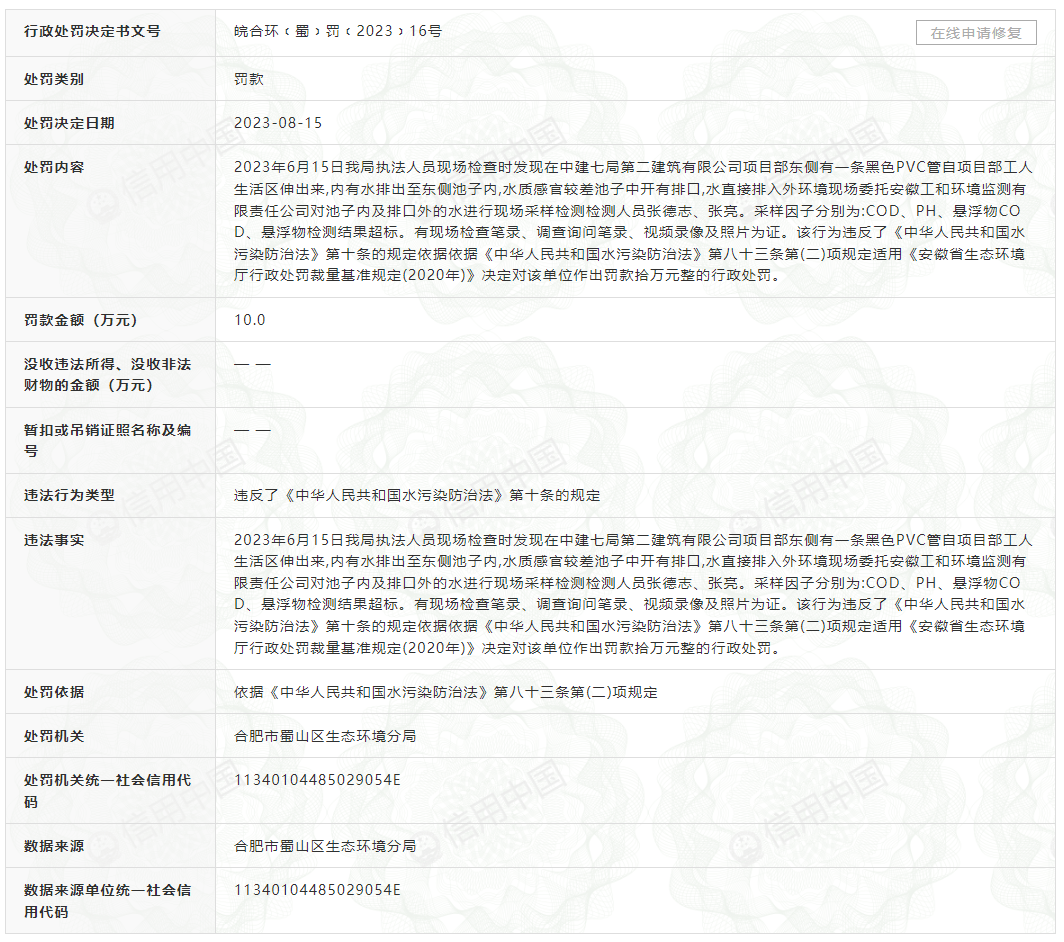Click the 罚款金额（万元）row label
This screenshot has width=1064, height=942.
(x=81, y=320)
